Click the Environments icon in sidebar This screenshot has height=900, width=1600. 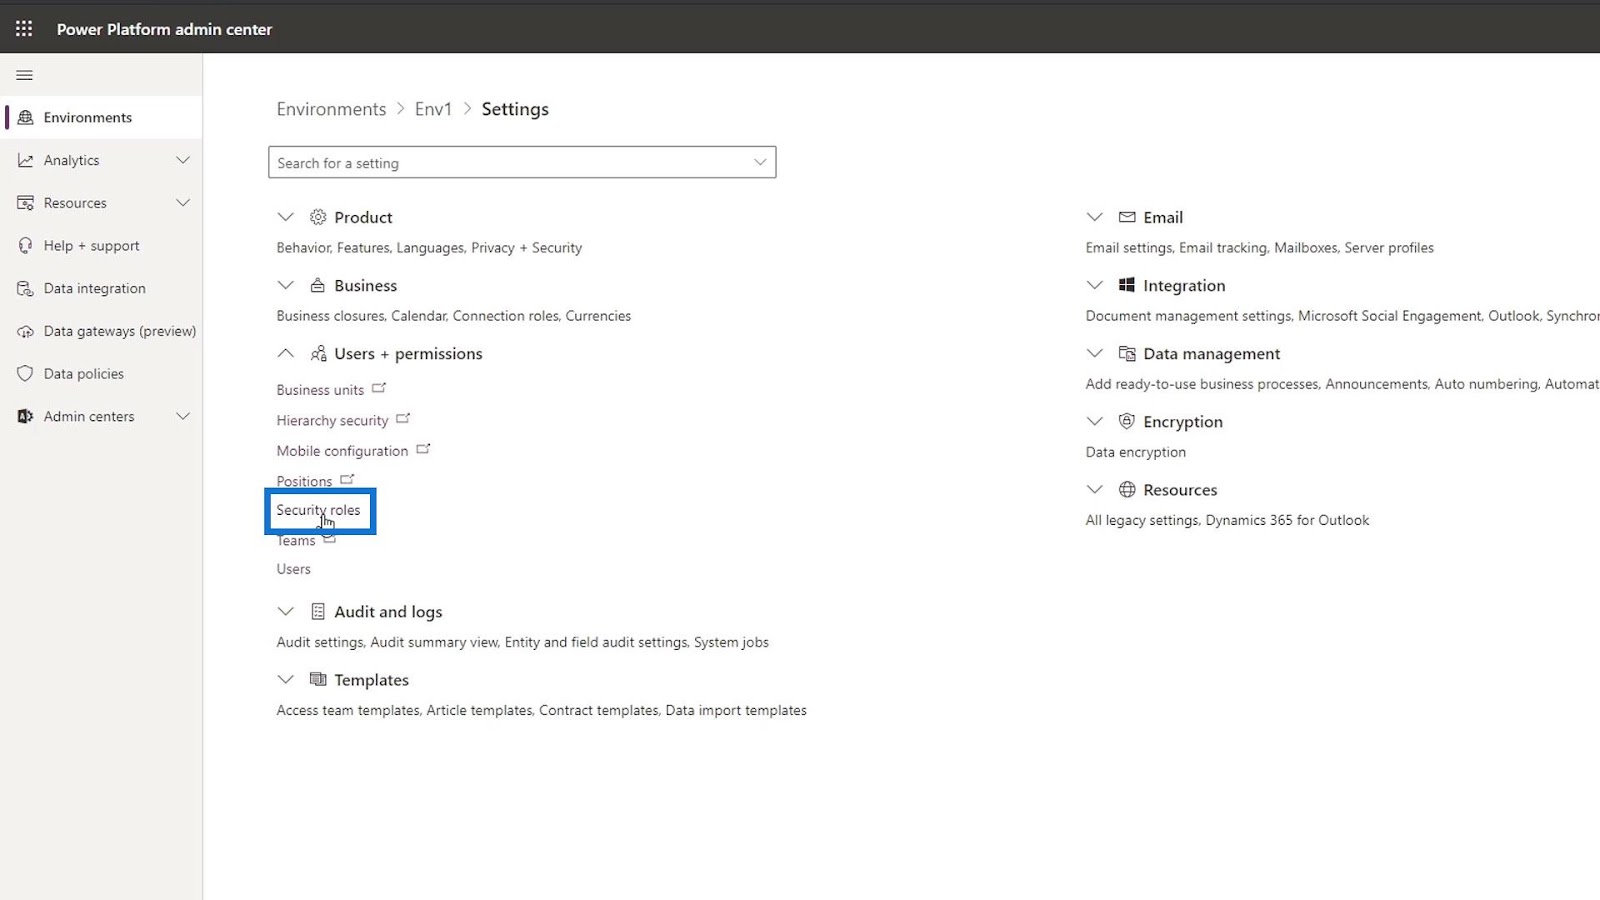(26, 118)
